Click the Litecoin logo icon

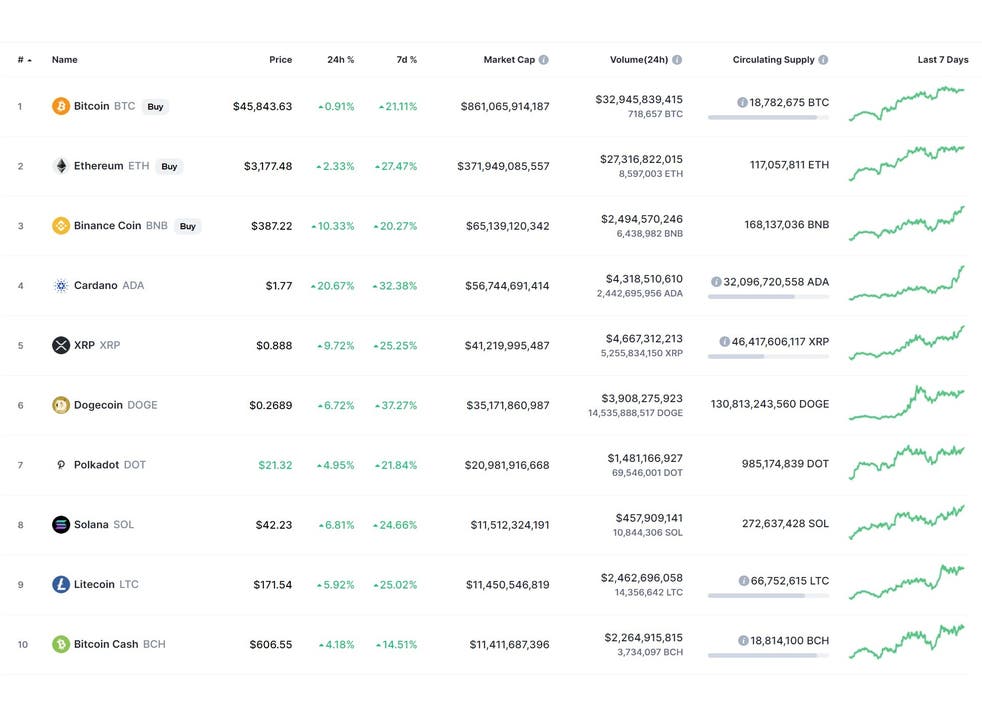(x=61, y=584)
